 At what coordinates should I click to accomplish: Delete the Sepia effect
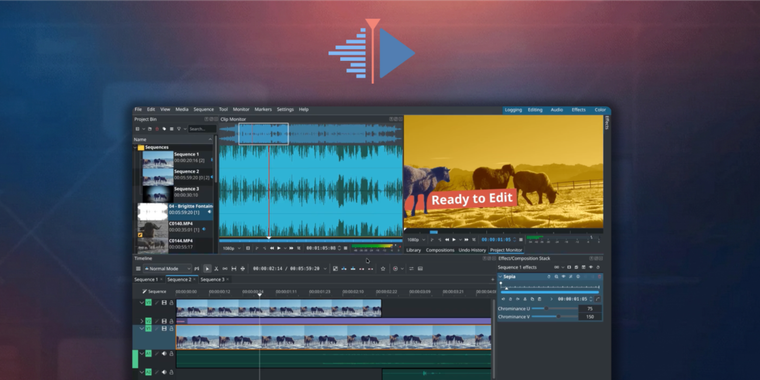599,277
